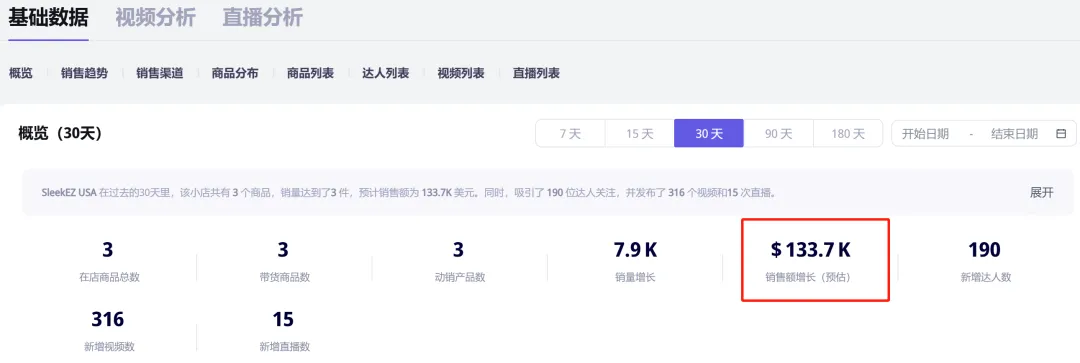Click the 结束日期 input field
Image resolution: width=1080 pixels, height=363 pixels.
pyautogui.click(x=1015, y=134)
